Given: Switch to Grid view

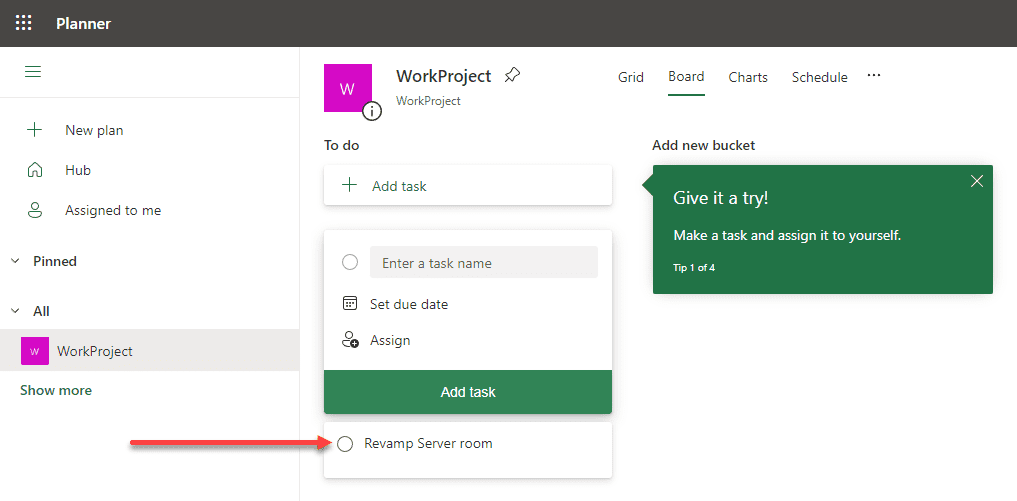Looking at the screenshot, I should coord(630,77).
